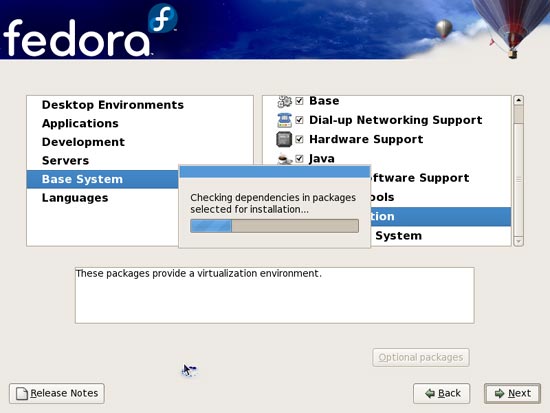The image size is (550, 413).
Task: Toggle the Hardware Support checkbox
Action: coord(299,139)
